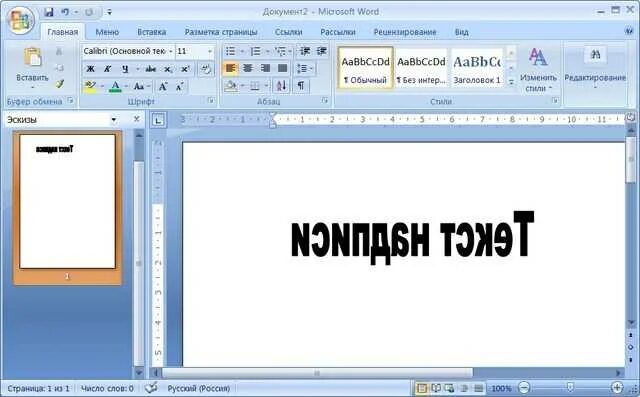The width and height of the screenshot is (640, 397).
Task: Align text left
Action: click(231, 68)
